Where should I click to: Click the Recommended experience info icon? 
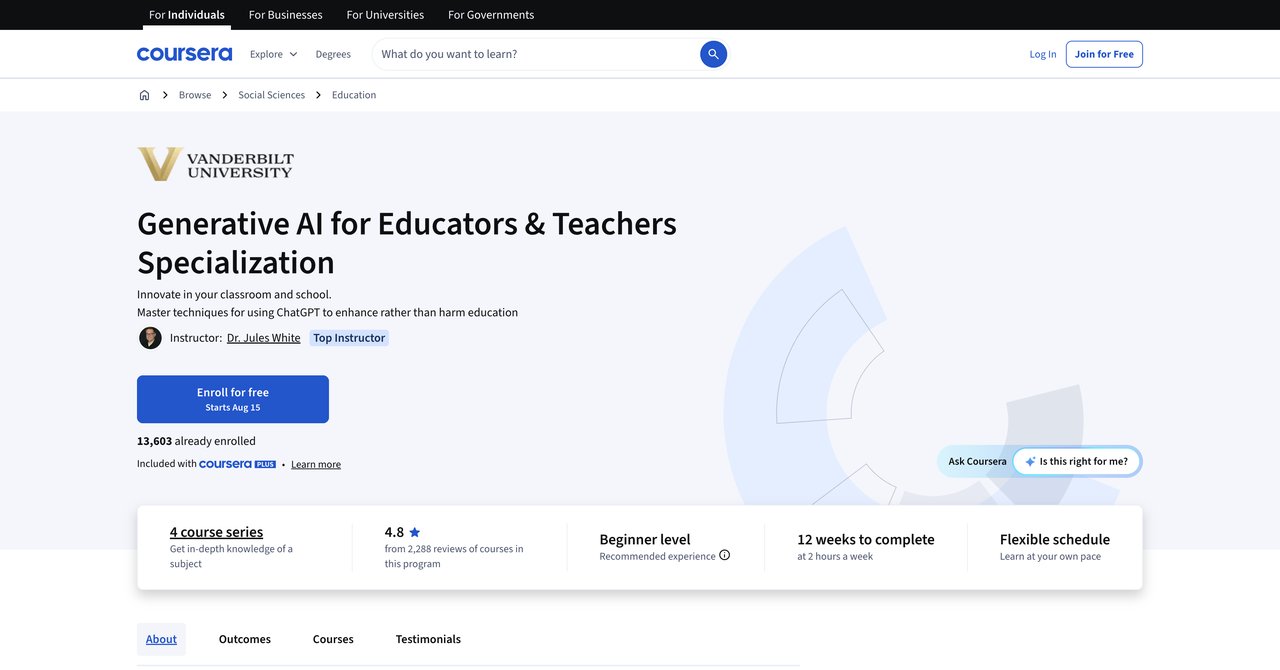coord(725,555)
